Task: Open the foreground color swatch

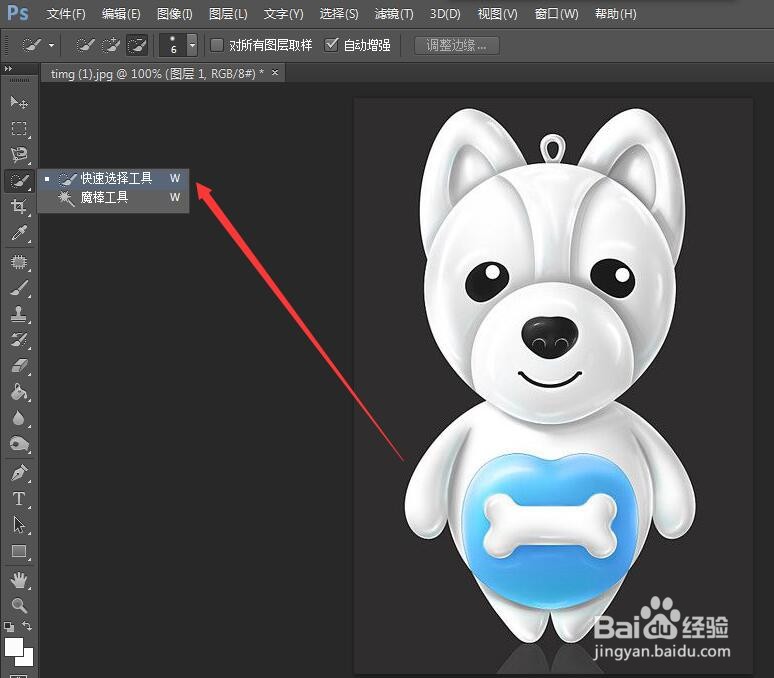Action: pos(12,645)
